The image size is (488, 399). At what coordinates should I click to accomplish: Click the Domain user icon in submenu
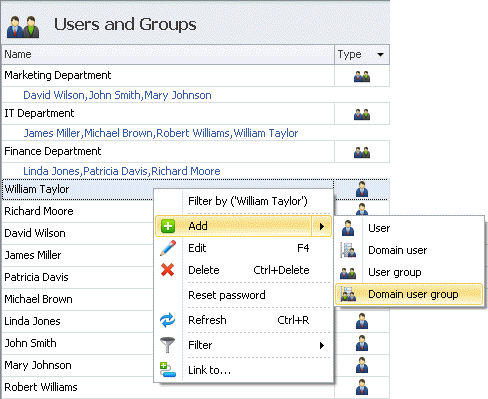pyautogui.click(x=348, y=250)
